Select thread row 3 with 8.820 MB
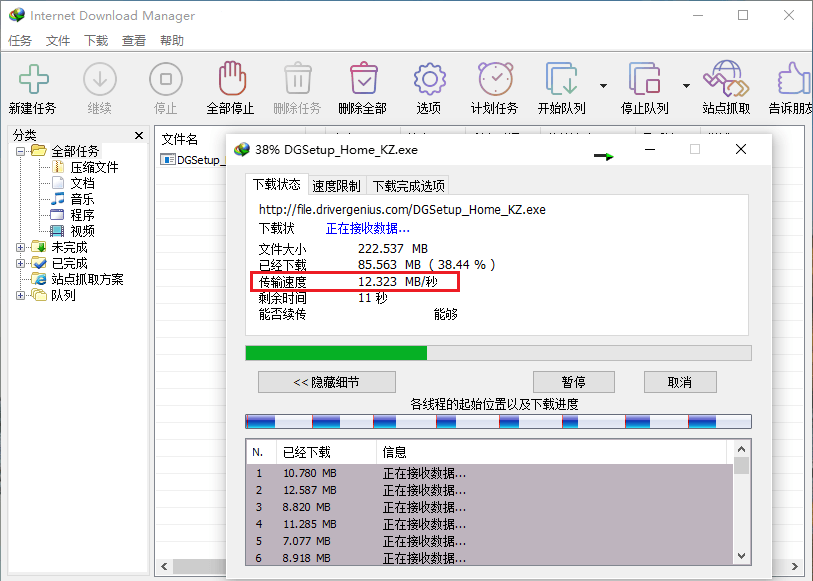Viewport: 813px width, 581px height. click(490, 507)
